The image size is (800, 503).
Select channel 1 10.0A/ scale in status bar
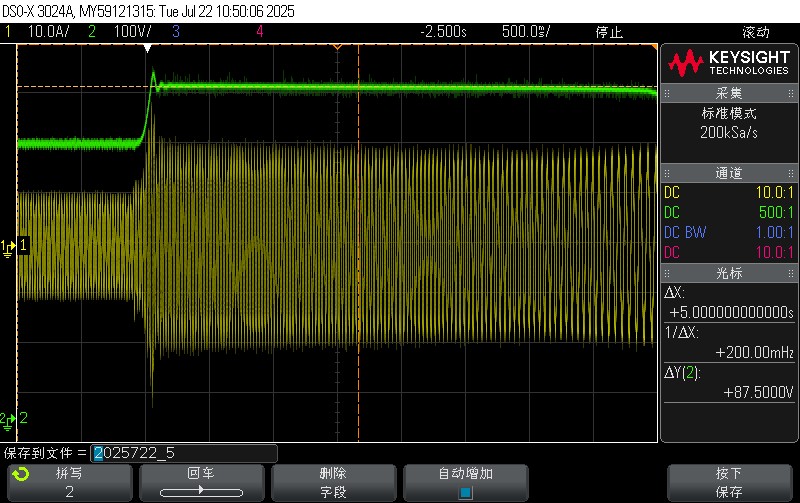coord(44,32)
